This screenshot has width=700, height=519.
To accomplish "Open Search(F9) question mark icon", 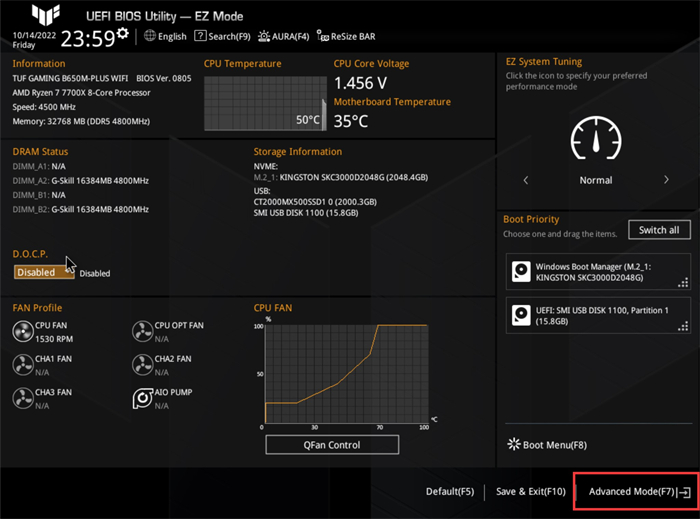I will tap(200, 36).
